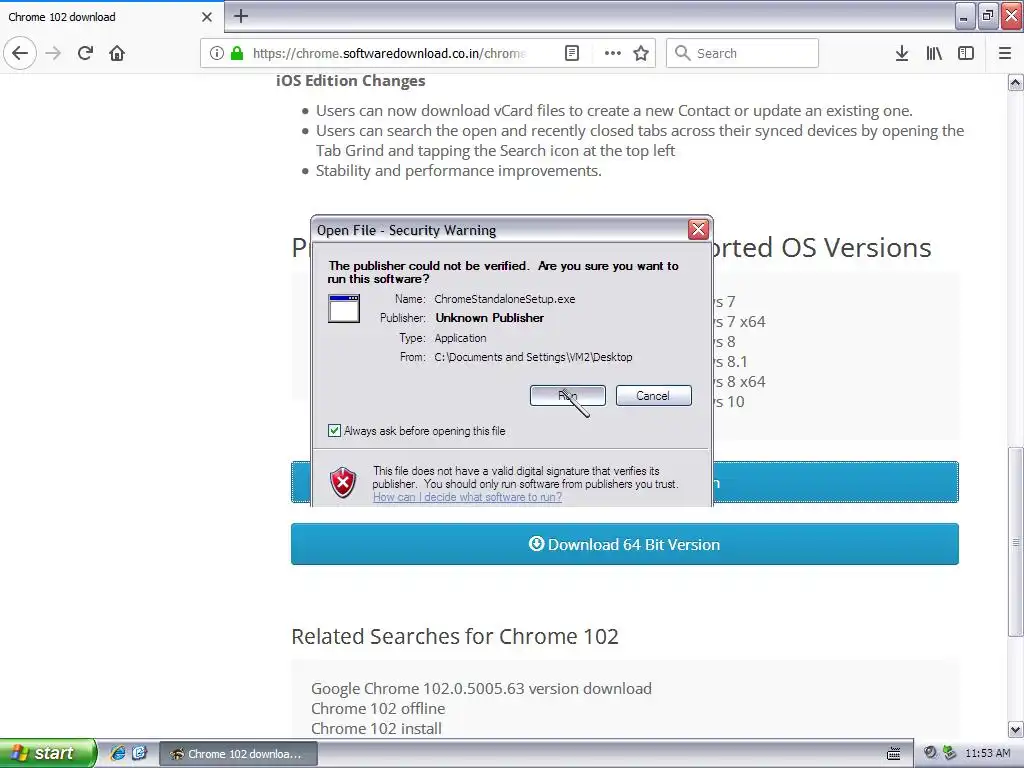
Task: Click 'Related Searches for Chrome 102' heading
Action: coord(455,636)
